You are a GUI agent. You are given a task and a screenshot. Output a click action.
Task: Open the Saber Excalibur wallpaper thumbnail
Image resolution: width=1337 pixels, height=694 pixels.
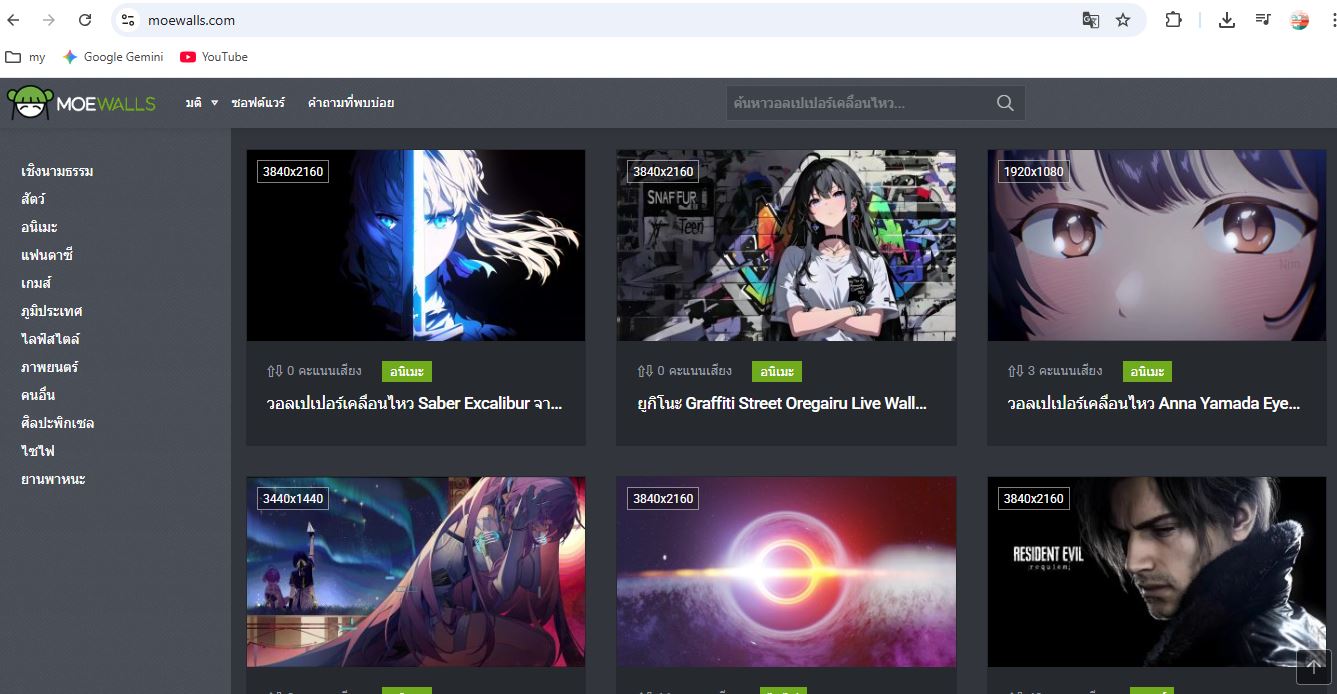[x=416, y=246]
